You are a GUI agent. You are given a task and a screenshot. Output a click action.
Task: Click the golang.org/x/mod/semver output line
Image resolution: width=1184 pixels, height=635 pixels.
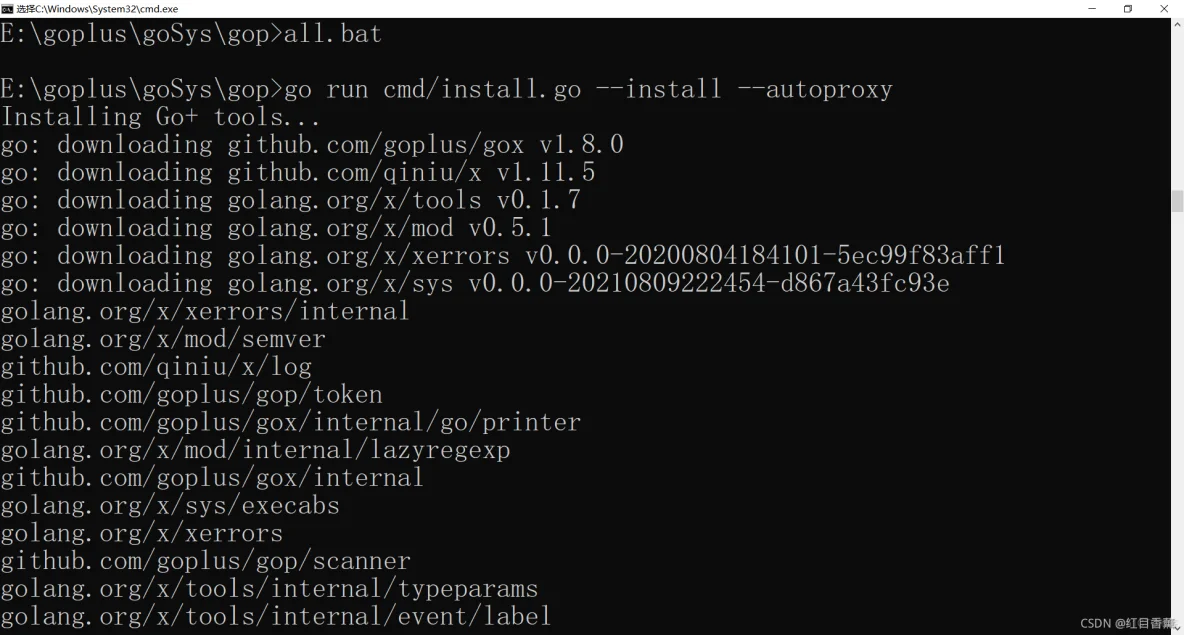pyautogui.click(x=163, y=339)
